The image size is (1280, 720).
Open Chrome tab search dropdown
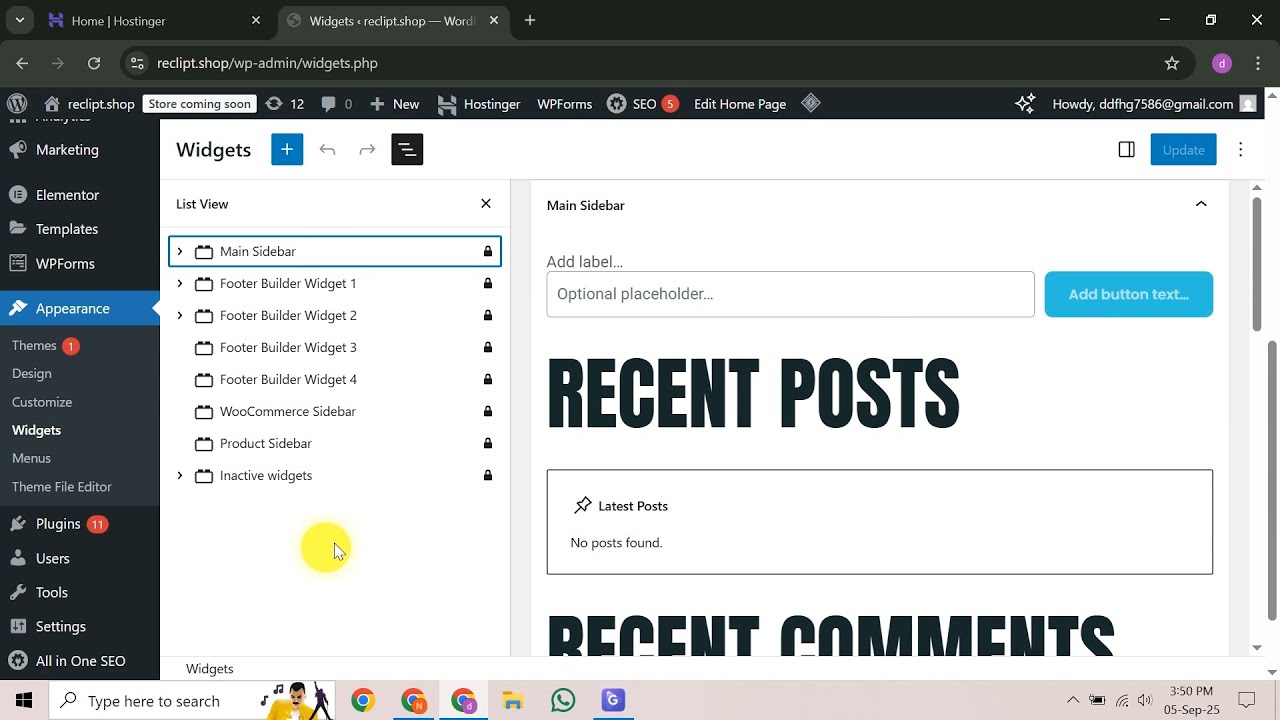coord(19,20)
